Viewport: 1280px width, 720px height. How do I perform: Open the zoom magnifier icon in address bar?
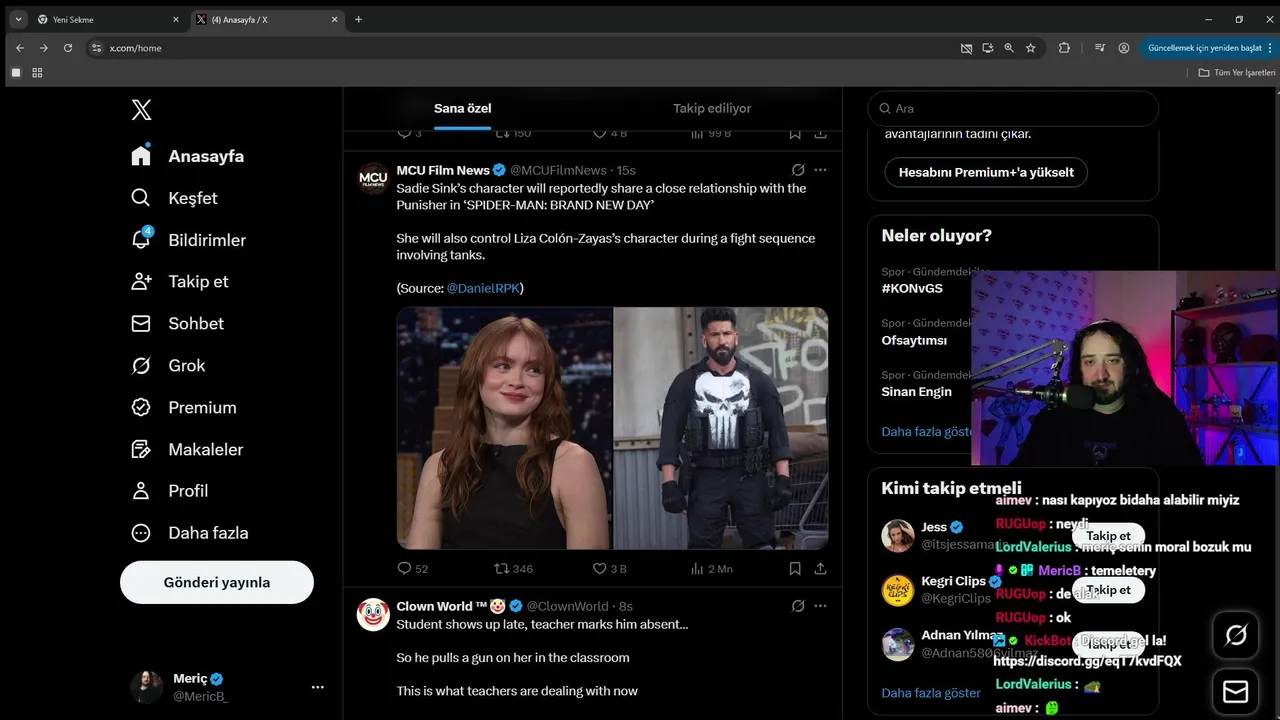coord(1009,48)
